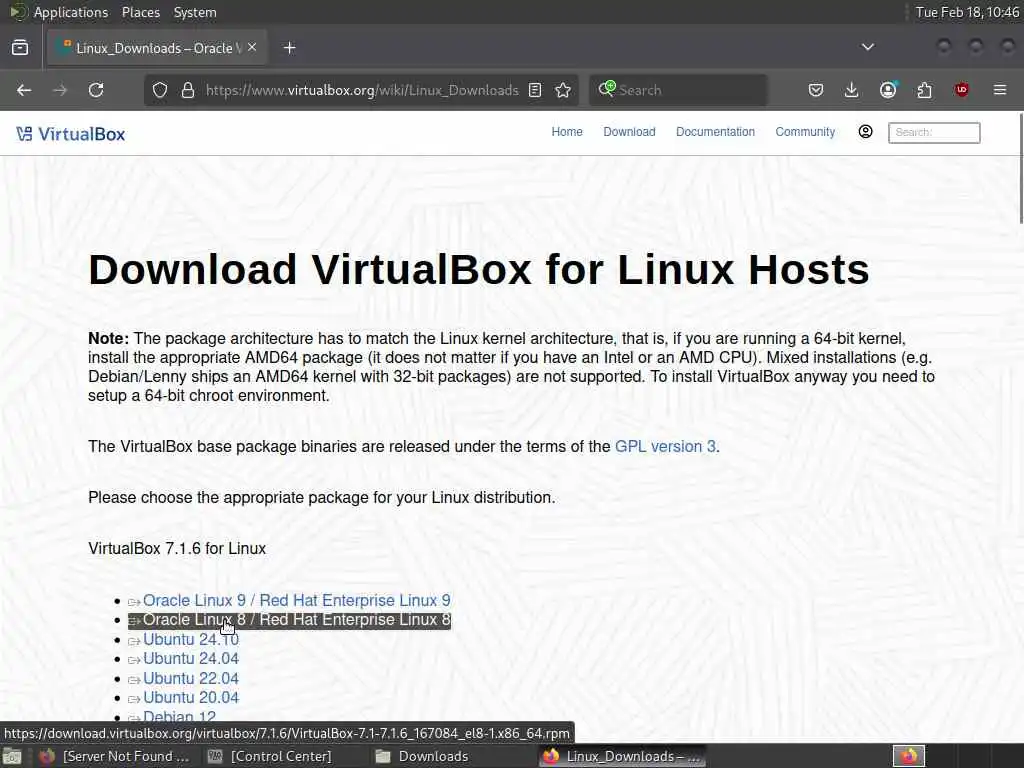Screen dimensions: 1024x768
Task: Open the Download nav link
Action: 629,132
